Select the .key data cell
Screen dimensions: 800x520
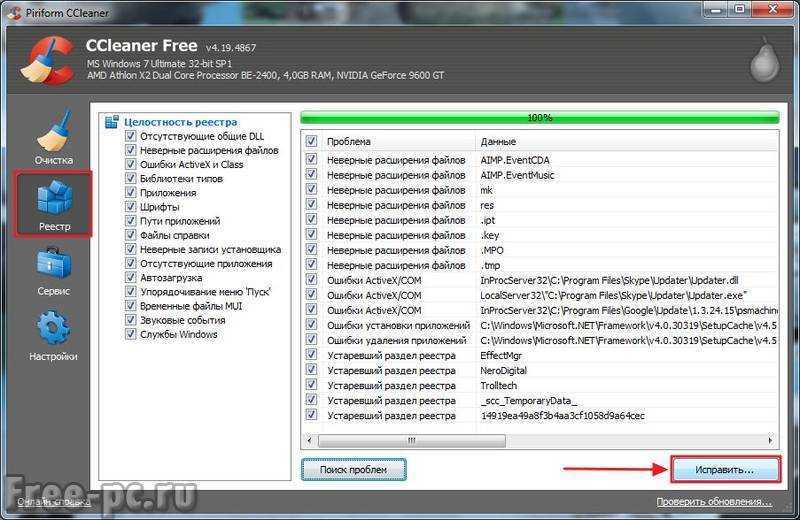point(490,235)
